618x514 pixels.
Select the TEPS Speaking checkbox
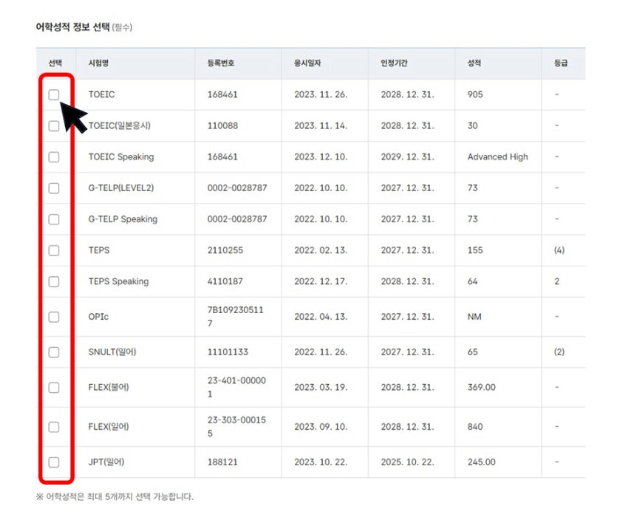coord(54,281)
